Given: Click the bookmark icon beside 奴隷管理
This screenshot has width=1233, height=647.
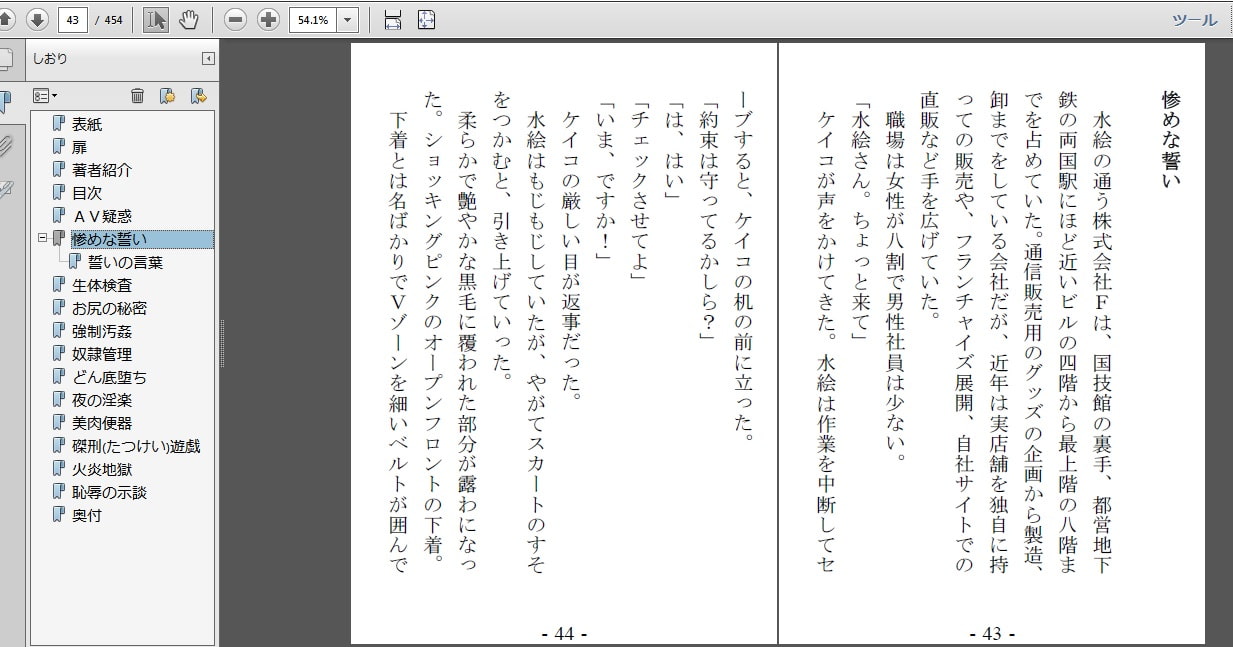Looking at the screenshot, I should click(59, 354).
